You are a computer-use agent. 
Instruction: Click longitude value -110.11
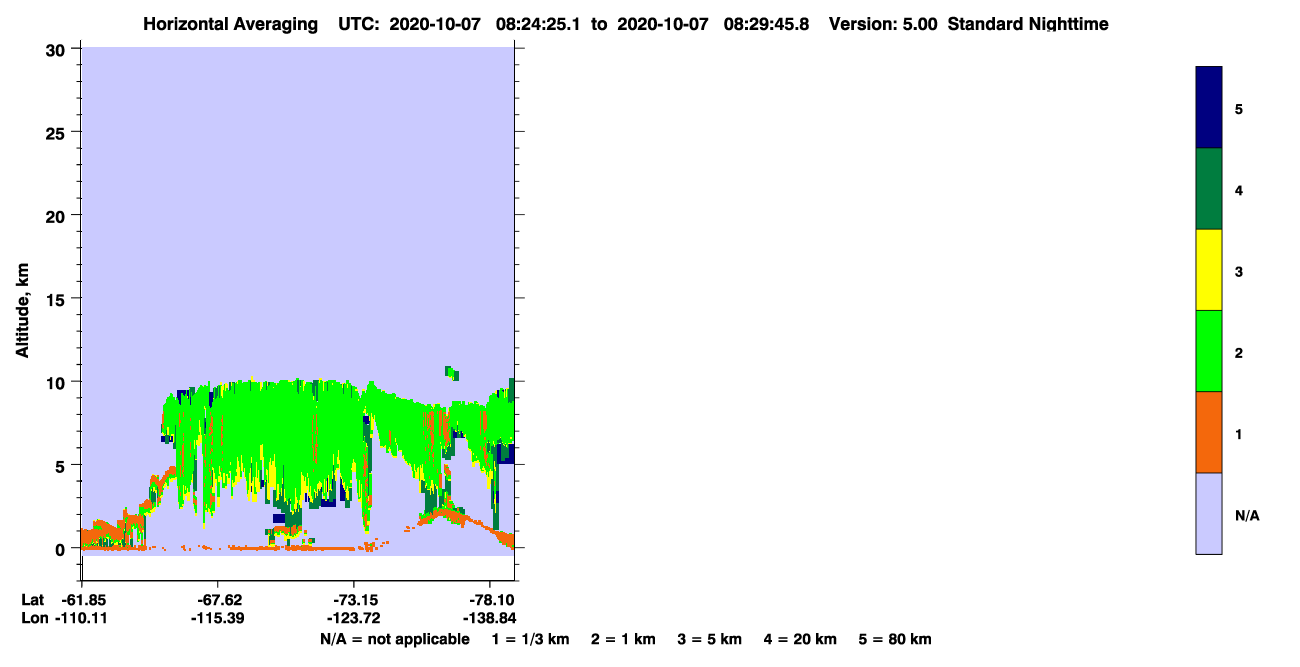[80, 619]
